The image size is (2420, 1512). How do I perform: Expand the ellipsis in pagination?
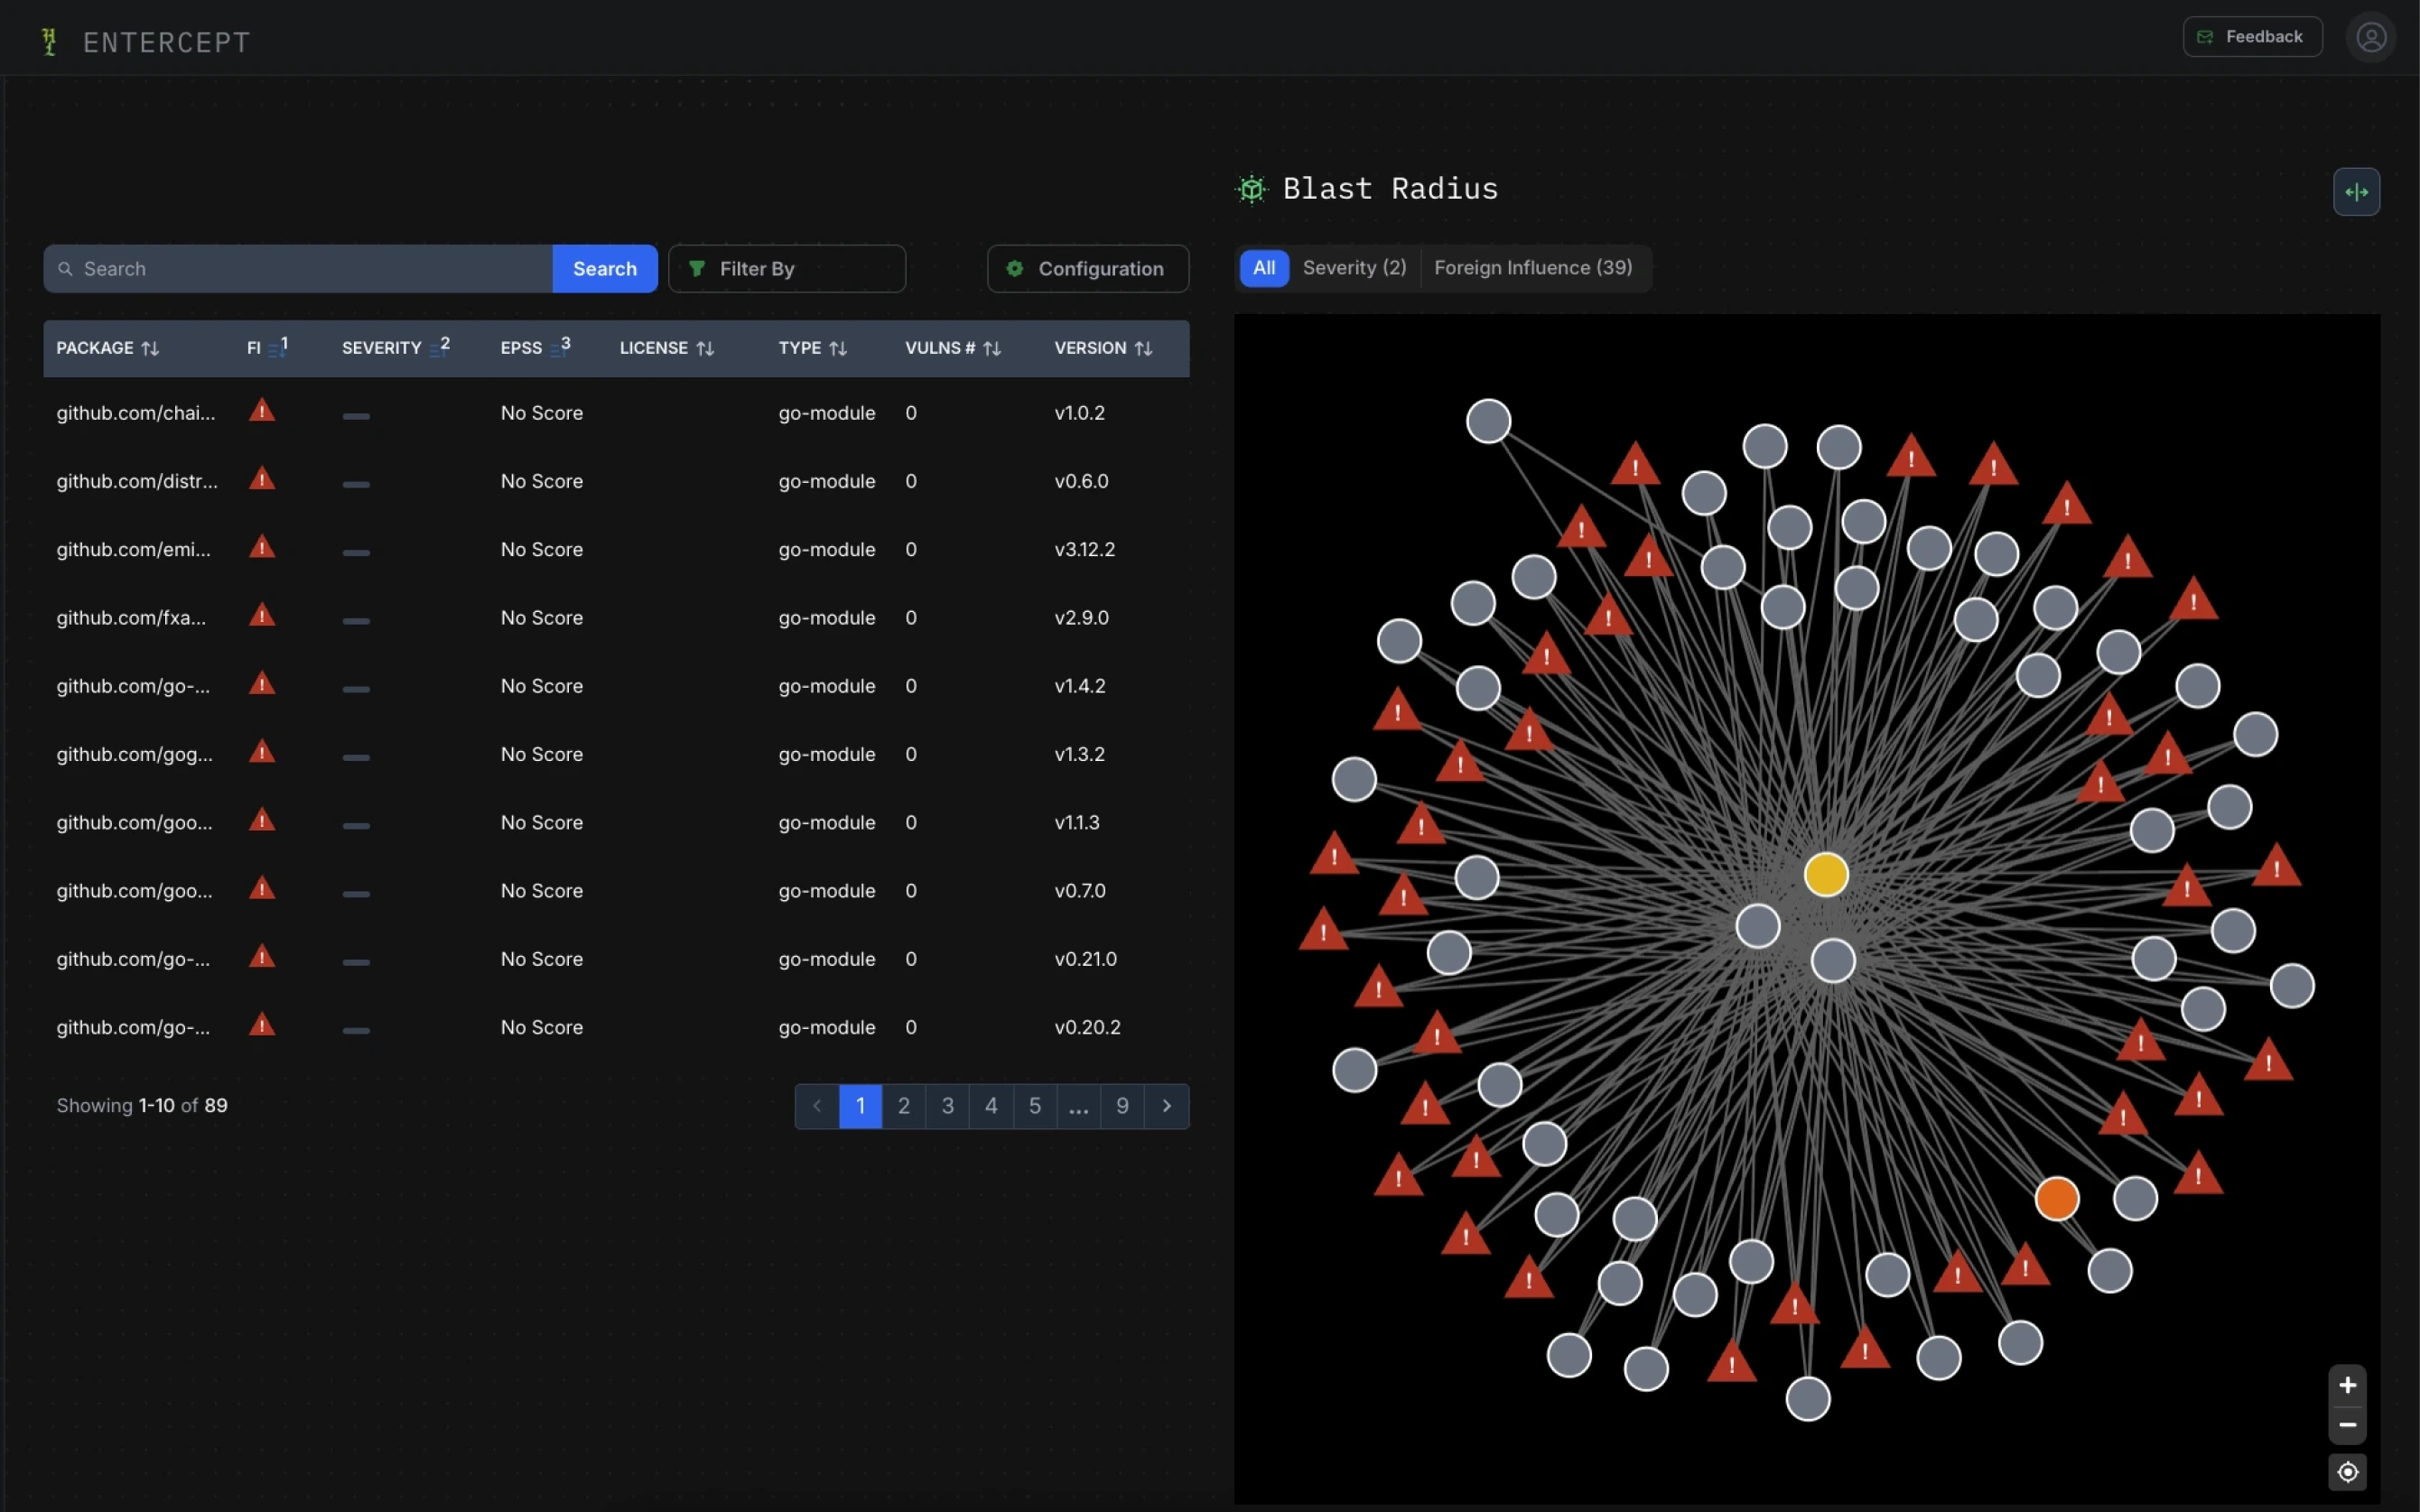pyautogui.click(x=1078, y=1106)
